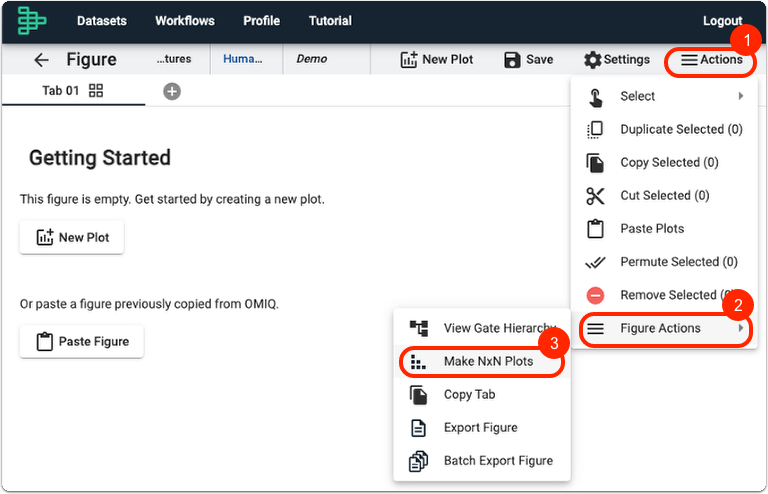This screenshot has height=494, width=768.
Task: Click the Batch Export Figure icon
Action: (x=418, y=461)
